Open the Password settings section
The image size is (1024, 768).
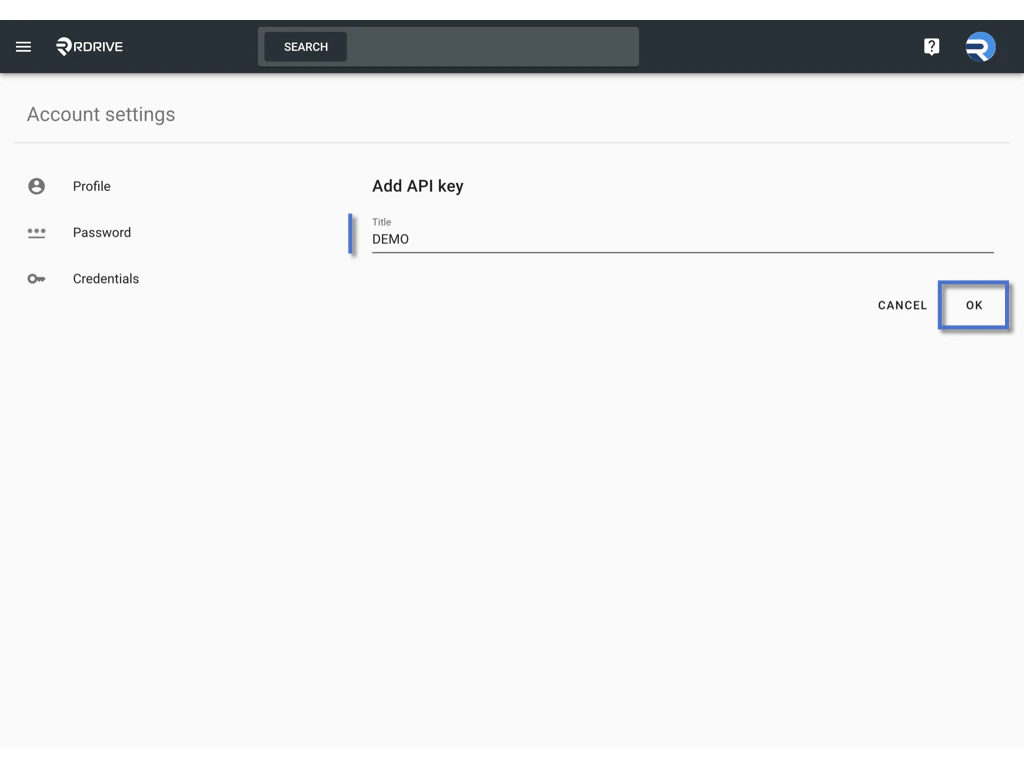(102, 232)
